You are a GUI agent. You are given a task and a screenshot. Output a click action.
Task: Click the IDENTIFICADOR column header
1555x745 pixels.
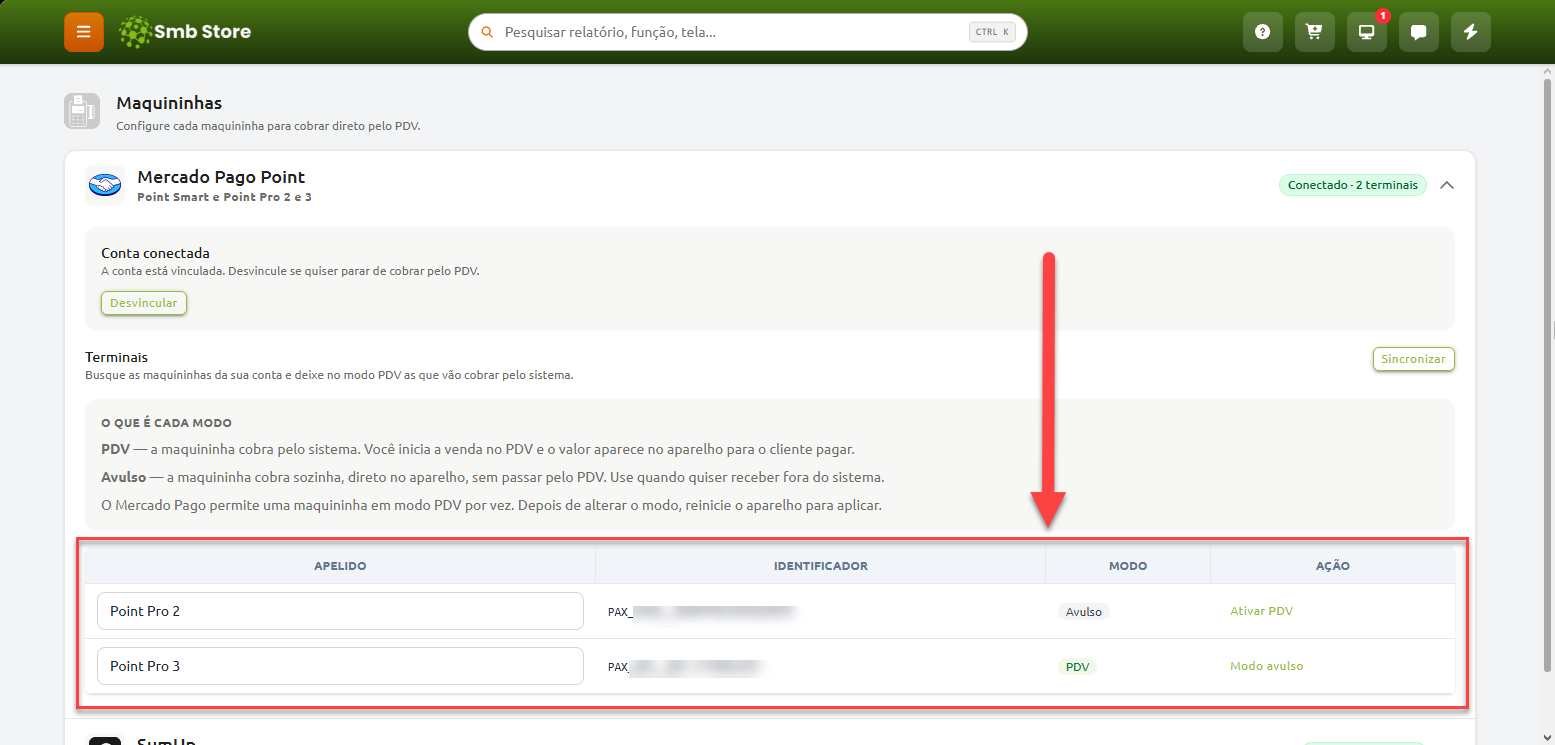tap(821, 566)
